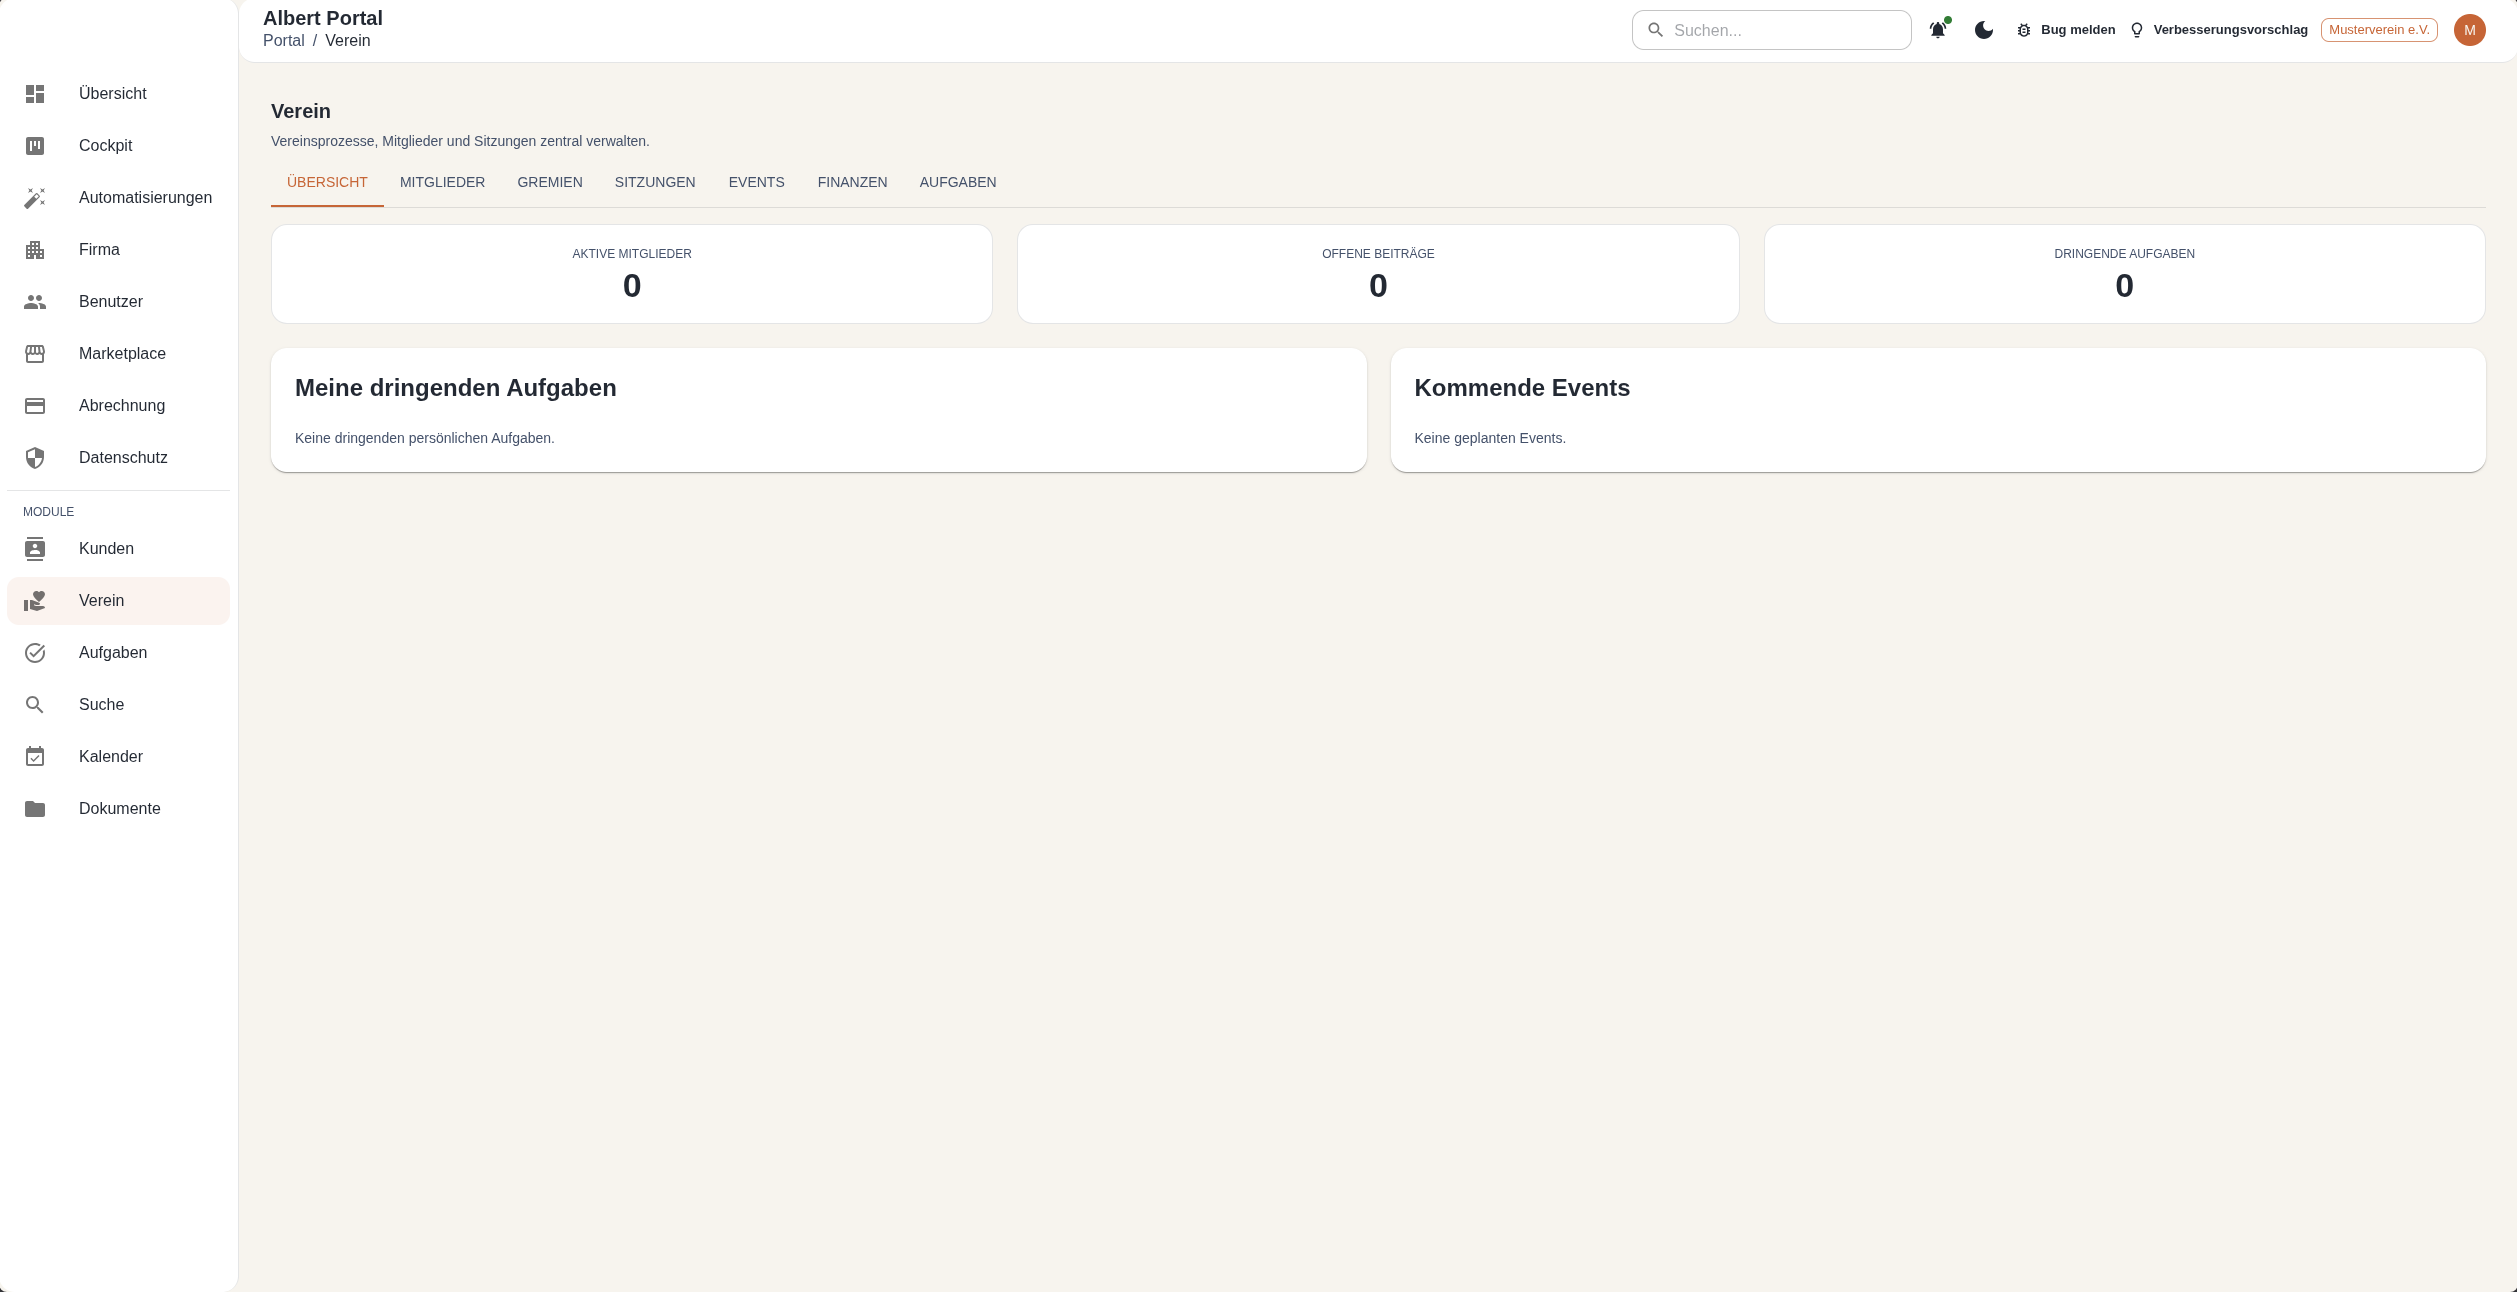
Task: Click 'Keine dringenden persönlichen Aufgaben.' text
Action: pyautogui.click(x=425, y=438)
